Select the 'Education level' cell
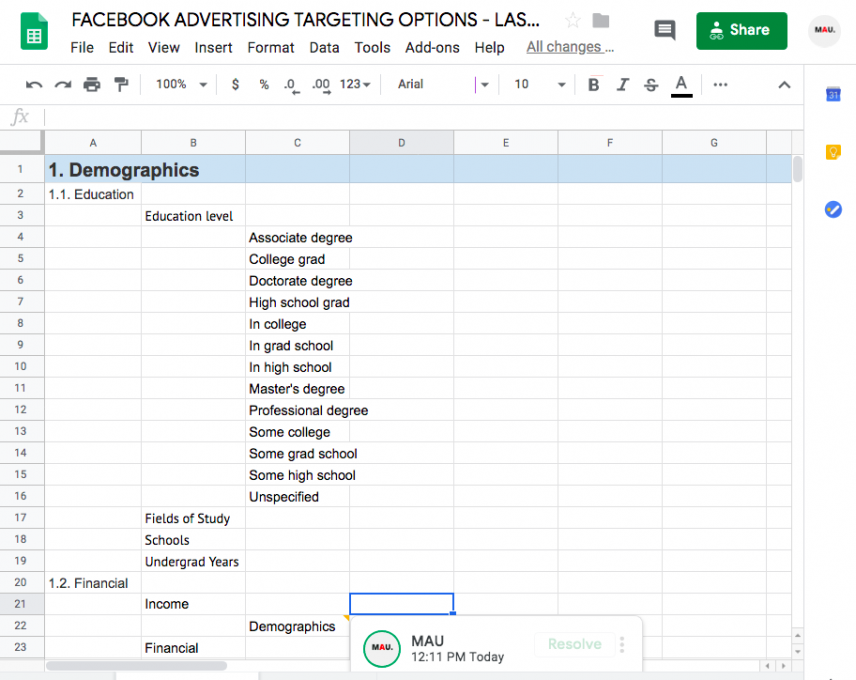Screen dimensions: 856x680 pyautogui.click(x=193, y=216)
